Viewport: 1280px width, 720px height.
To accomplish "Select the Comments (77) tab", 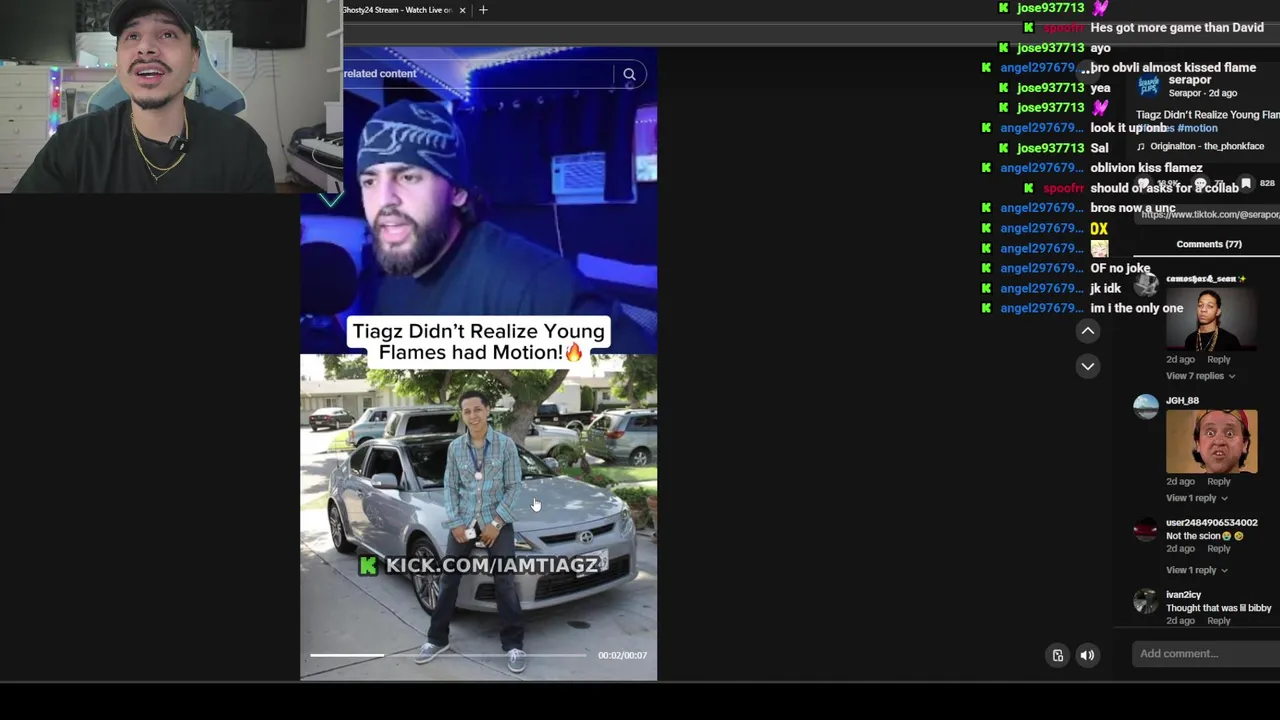I will [1209, 244].
